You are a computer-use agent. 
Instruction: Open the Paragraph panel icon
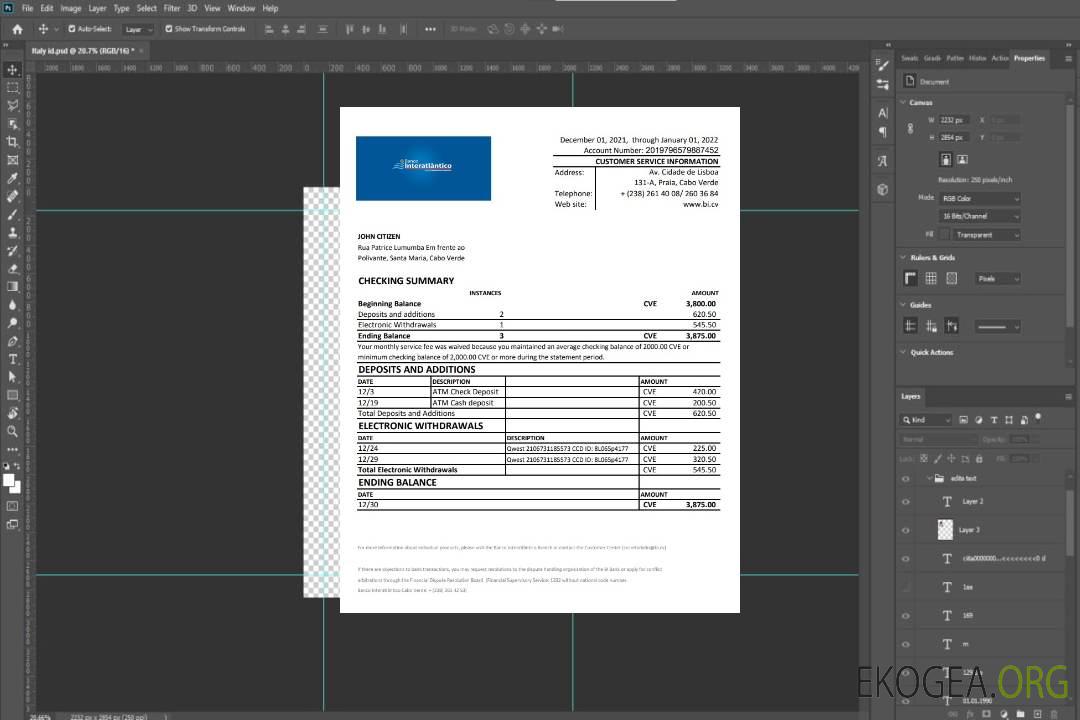[x=882, y=132]
